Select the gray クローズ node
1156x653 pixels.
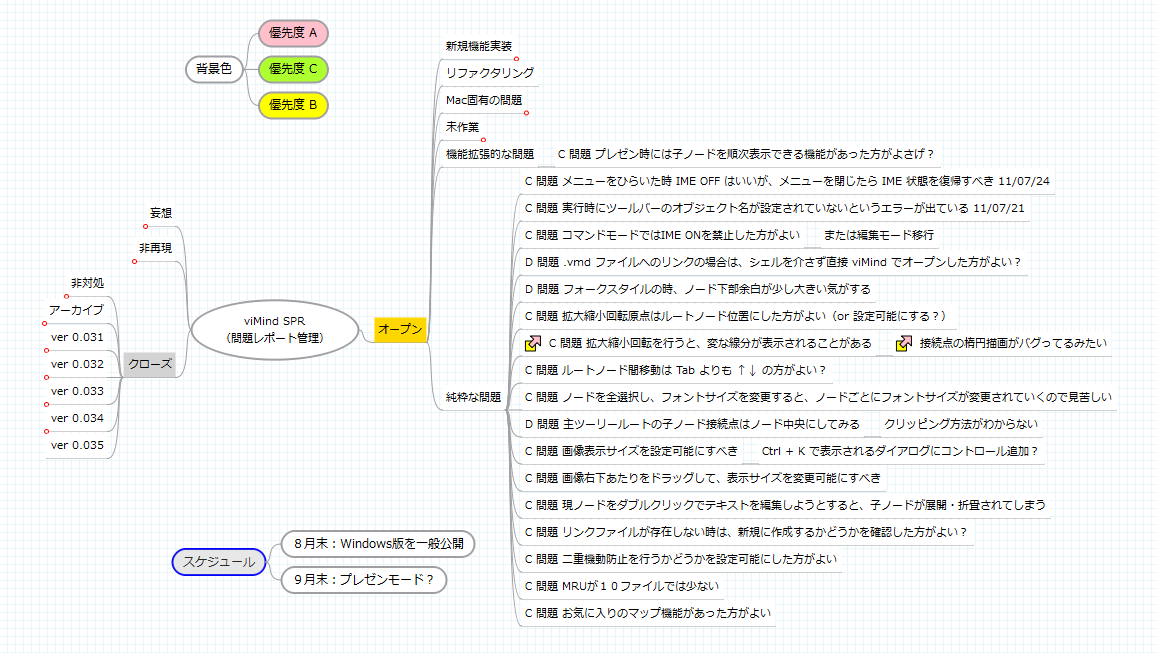pos(150,364)
